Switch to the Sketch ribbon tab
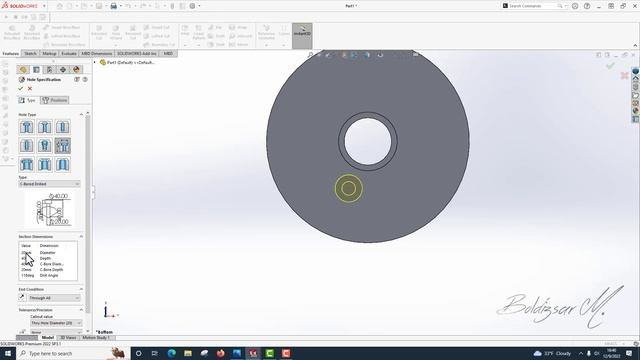Viewport: 640px width, 360px height. click(x=30, y=53)
